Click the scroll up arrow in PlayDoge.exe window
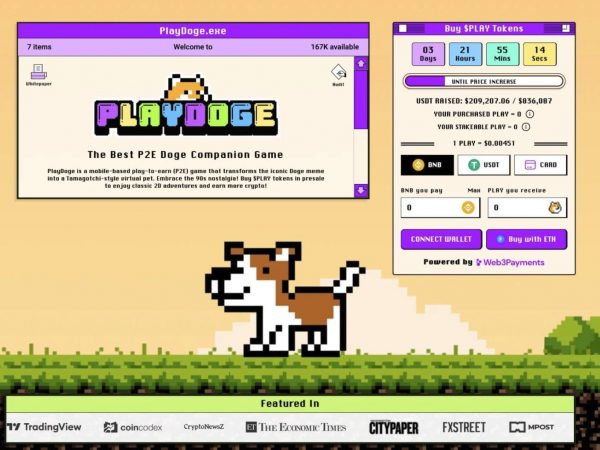Viewport: 600px width, 450px height. pyautogui.click(x=361, y=64)
